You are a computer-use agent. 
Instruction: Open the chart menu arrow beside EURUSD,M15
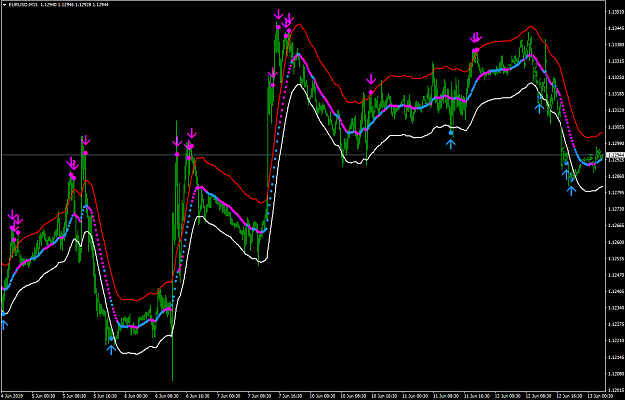click(x=4, y=4)
